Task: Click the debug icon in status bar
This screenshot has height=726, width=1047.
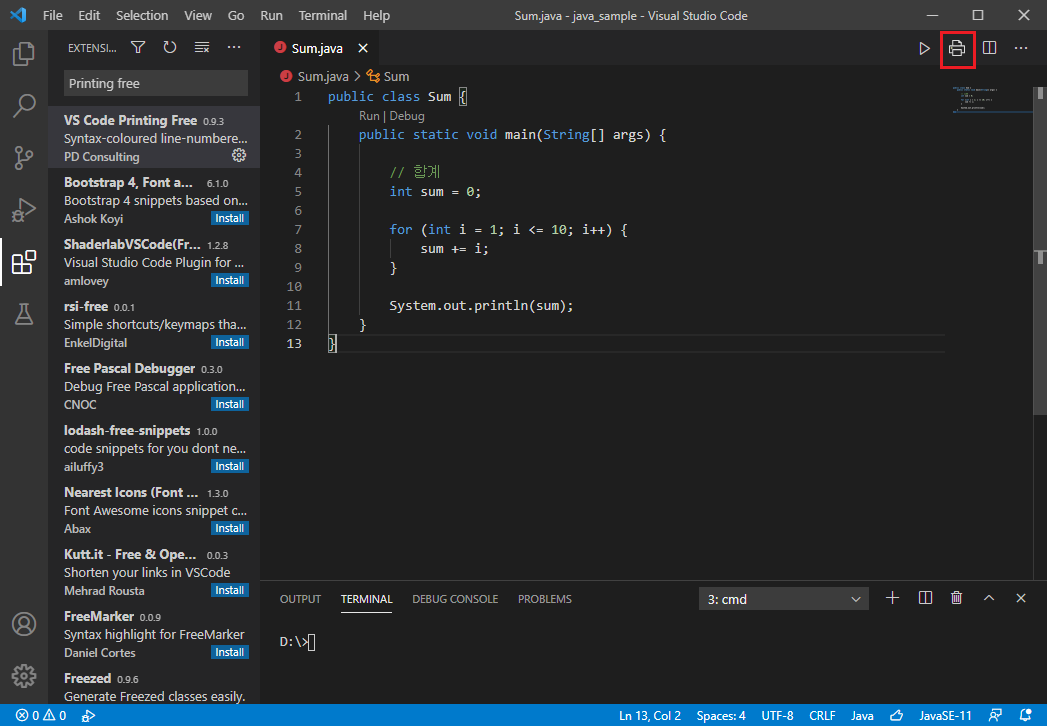Action: coord(88,715)
